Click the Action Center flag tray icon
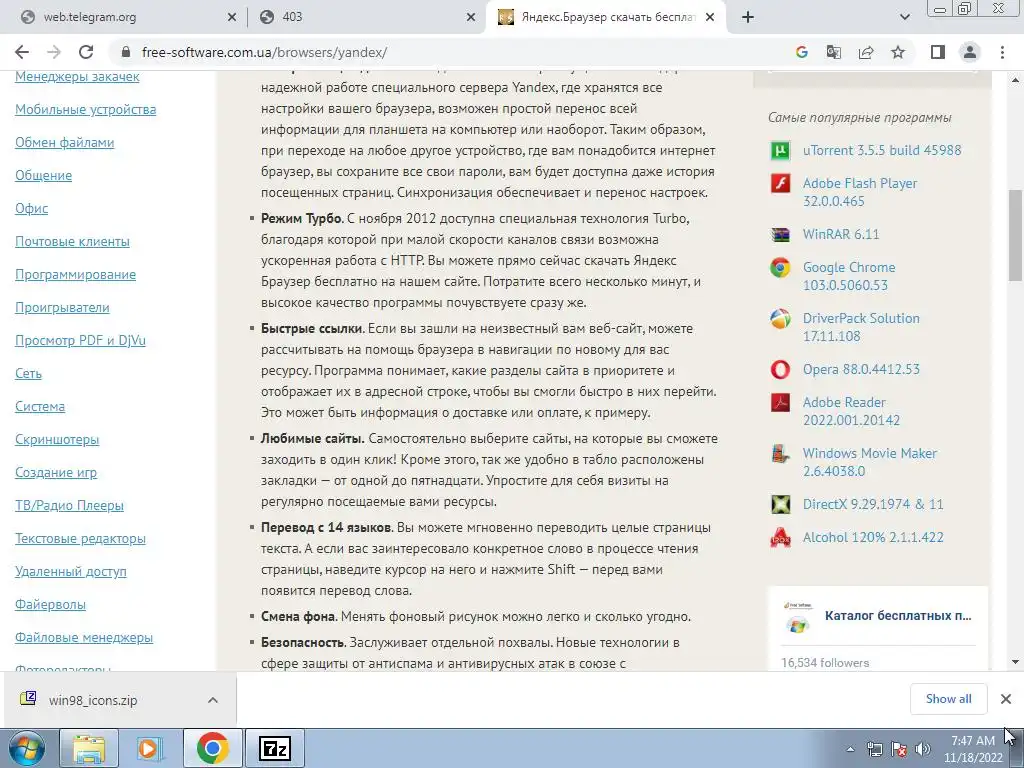1024x768 pixels. (x=899, y=749)
